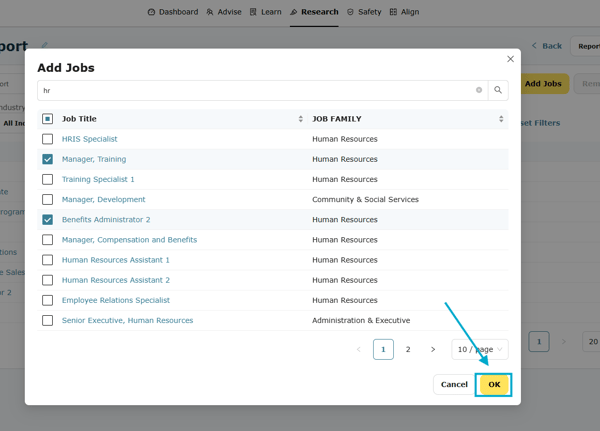Click the Research icon in top navigation
This screenshot has height=431, width=600.
pos(293,12)
